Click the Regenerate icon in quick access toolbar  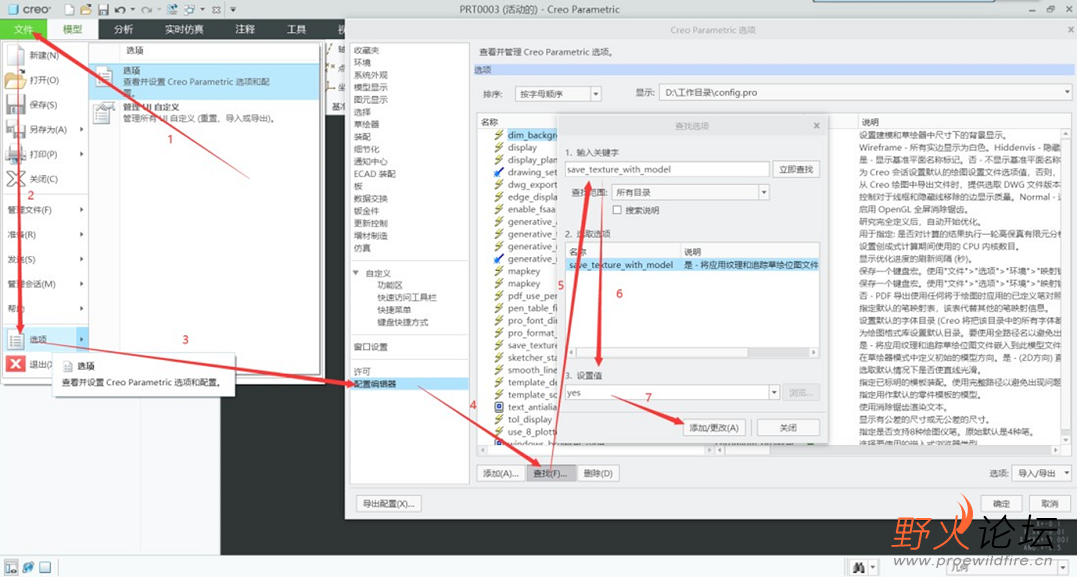172,10
